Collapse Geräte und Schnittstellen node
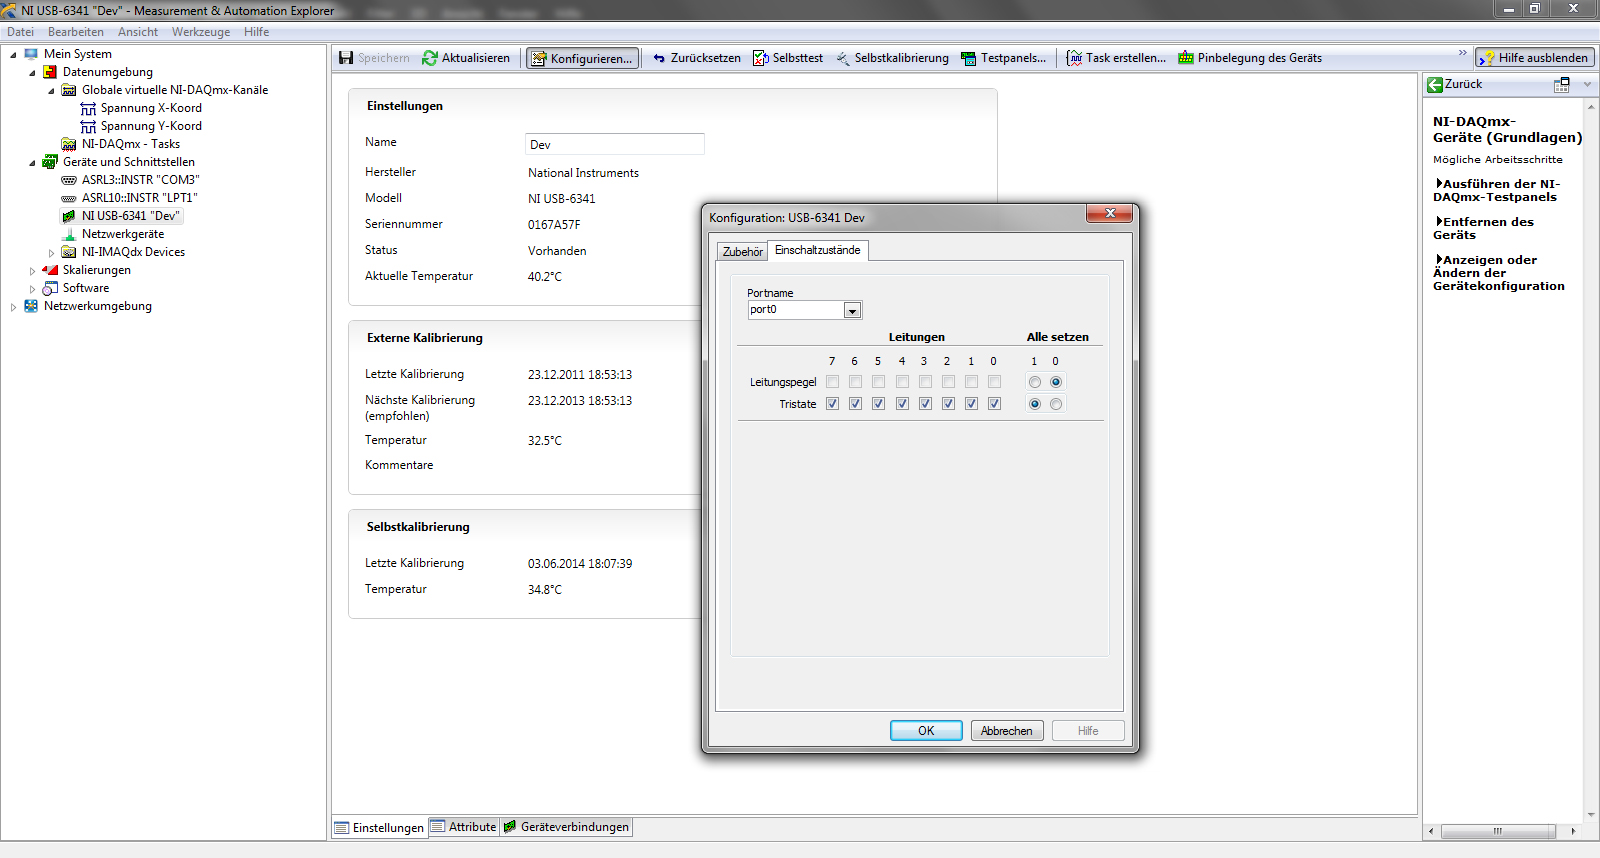The height and width of the screenshot is (858, 1600). (x=32, y=163)
